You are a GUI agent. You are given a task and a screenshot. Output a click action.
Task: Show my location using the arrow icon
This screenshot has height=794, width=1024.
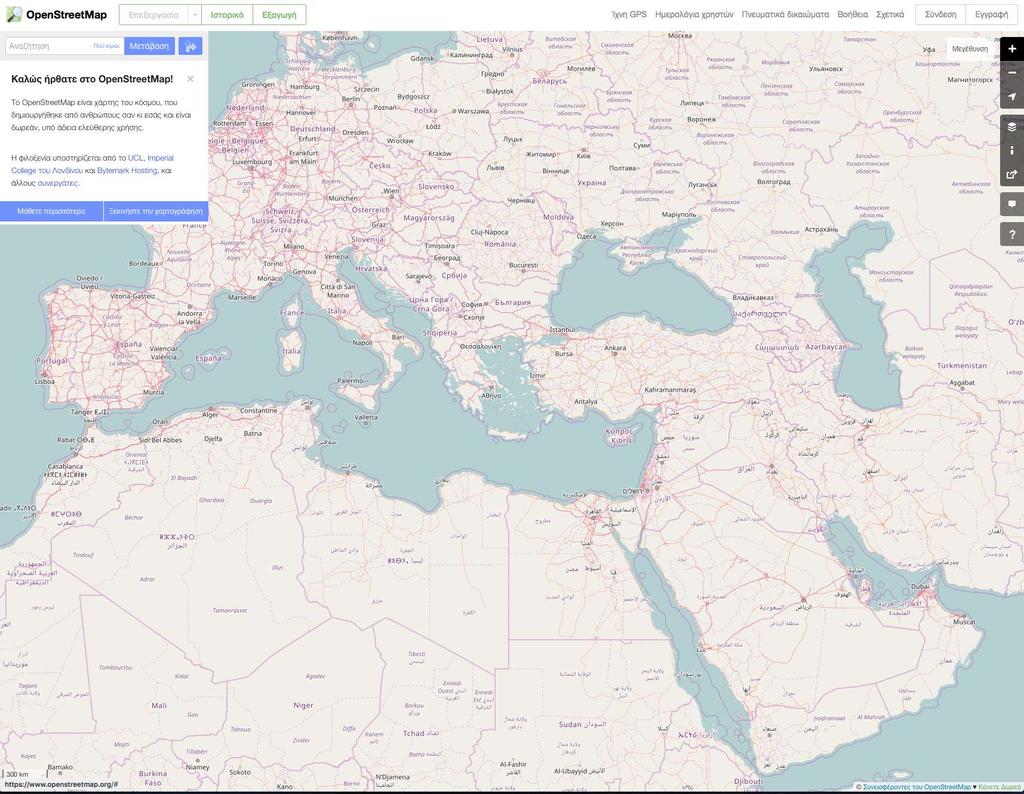pos(1012,97)
